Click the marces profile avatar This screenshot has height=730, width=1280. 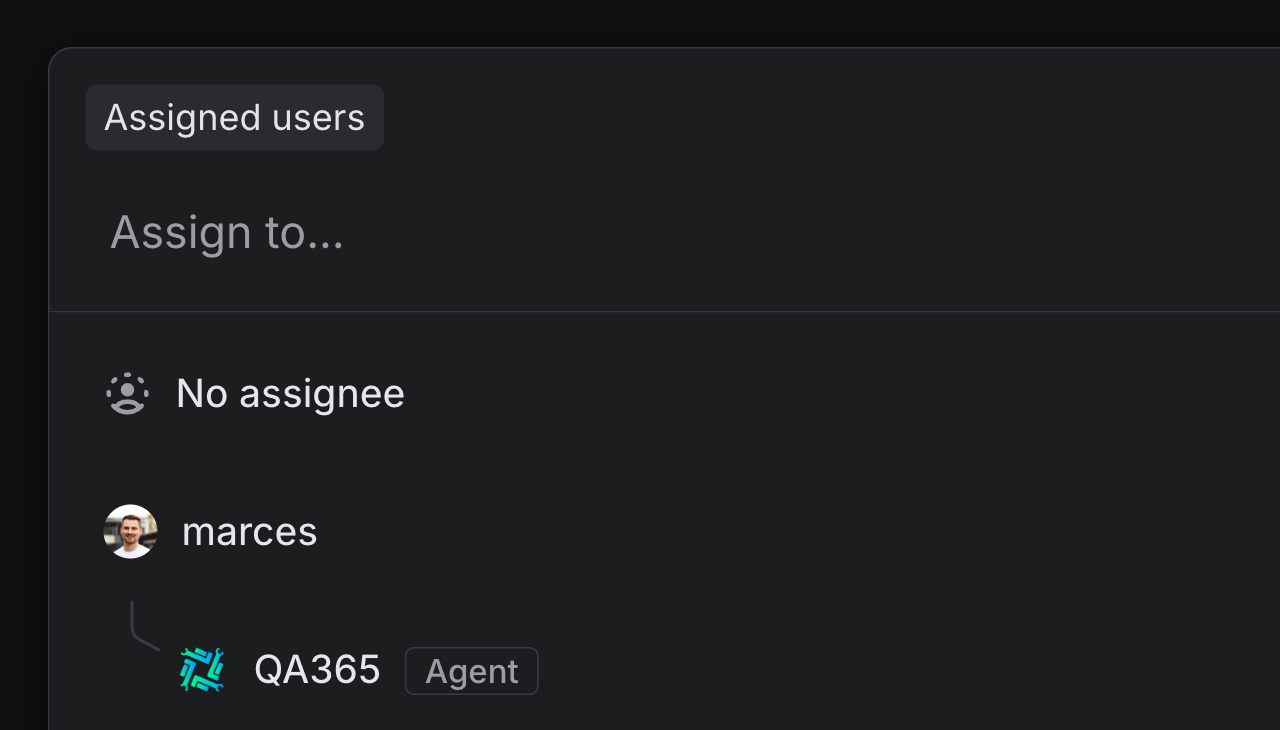pos(131,531)
